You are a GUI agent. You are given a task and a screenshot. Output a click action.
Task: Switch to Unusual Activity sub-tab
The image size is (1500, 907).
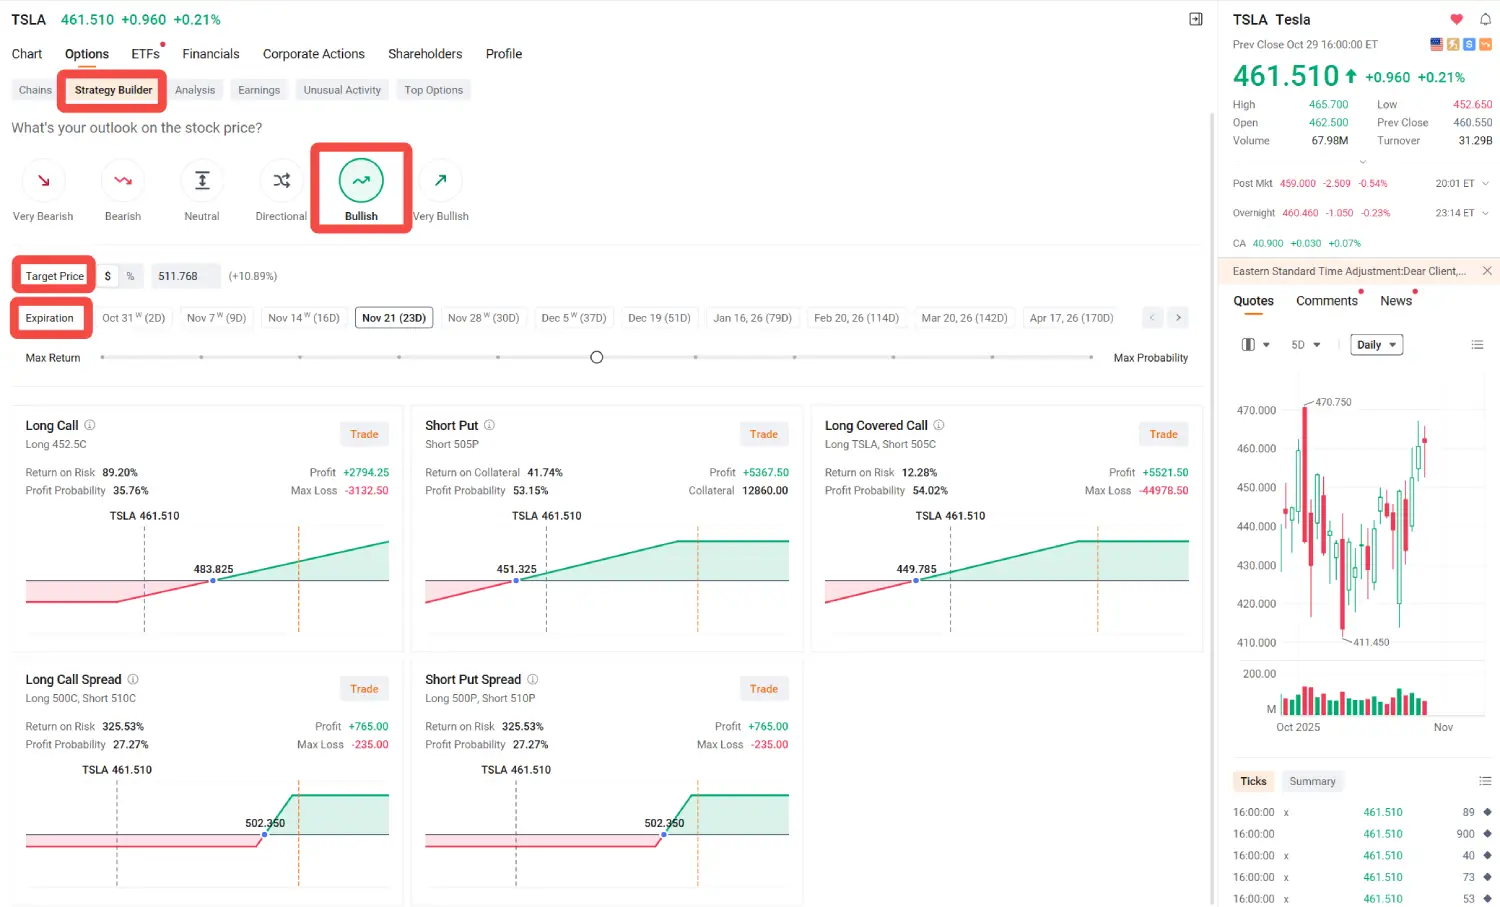[342, 90]
